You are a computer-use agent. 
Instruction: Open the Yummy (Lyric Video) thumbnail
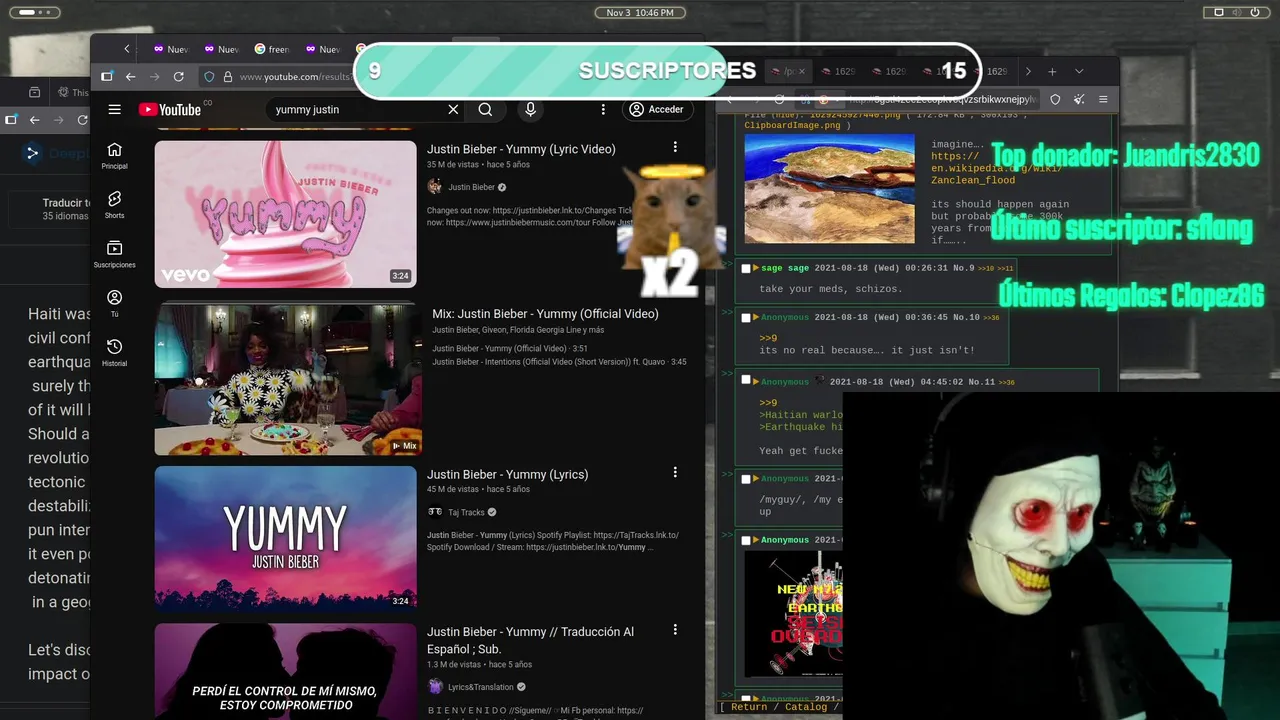point(285,214)
